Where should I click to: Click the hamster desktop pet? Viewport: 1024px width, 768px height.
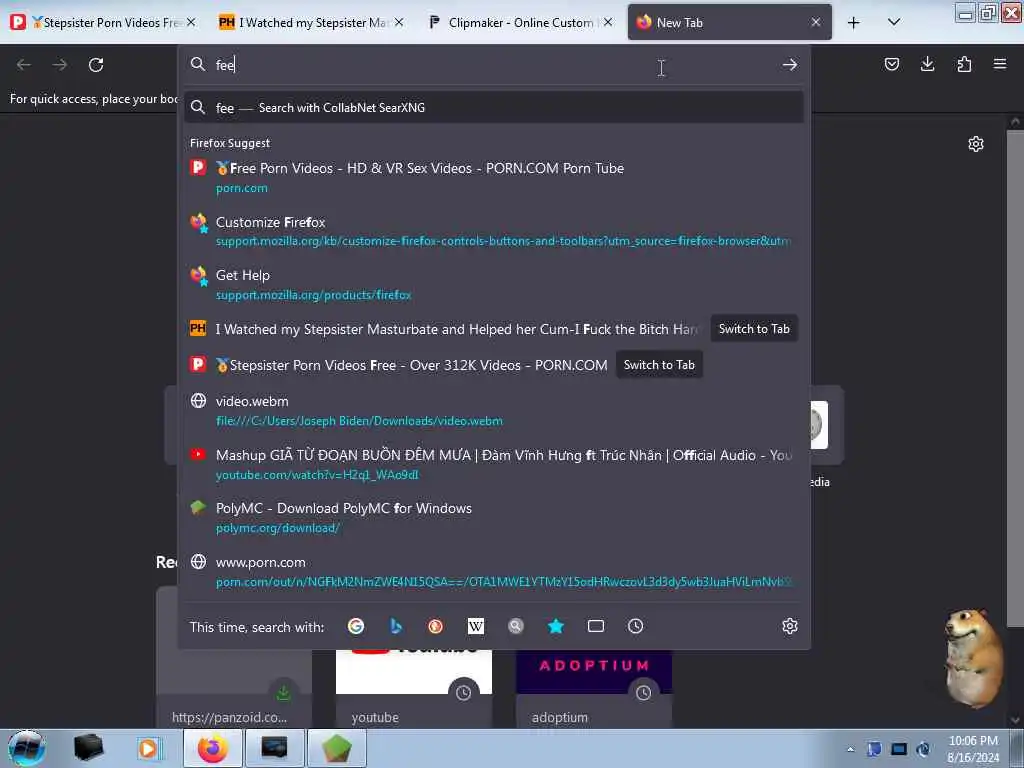click(x=974, y=658)
